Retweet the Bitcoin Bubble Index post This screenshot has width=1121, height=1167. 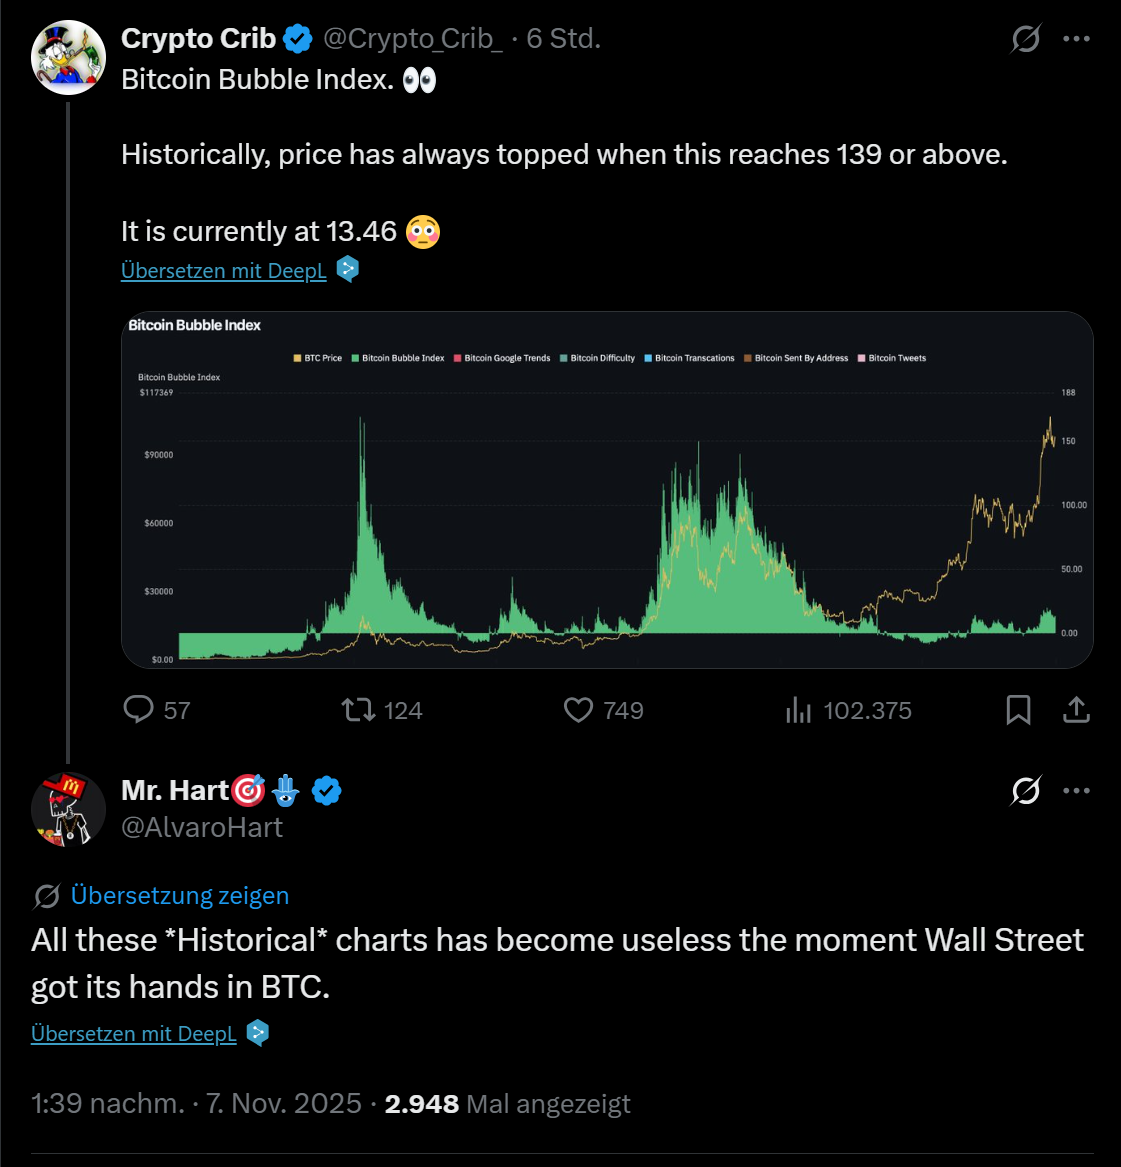[358, 710]
